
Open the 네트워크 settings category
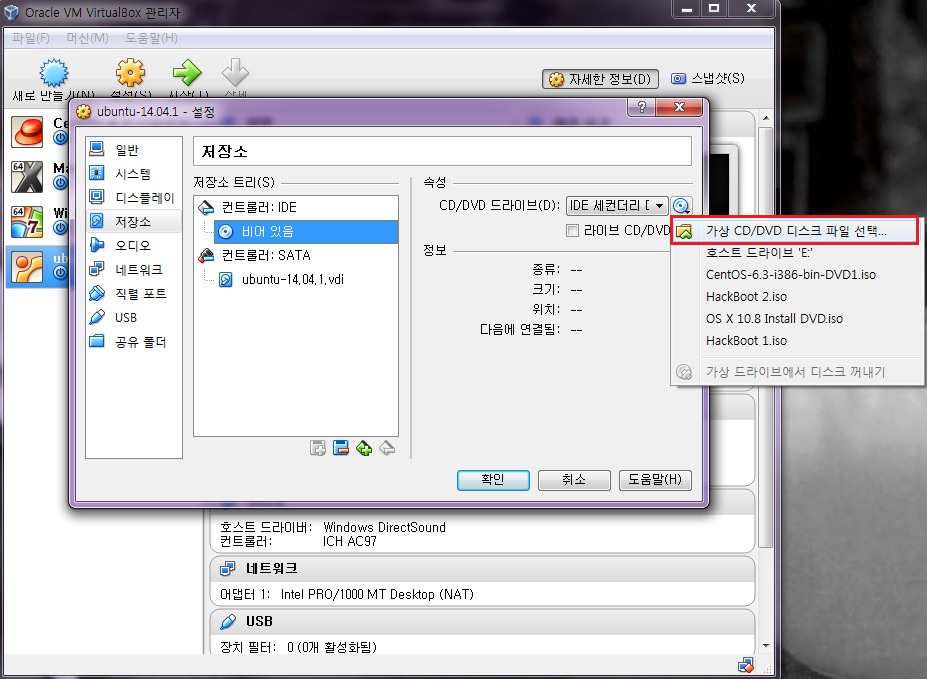coord(138,270)
